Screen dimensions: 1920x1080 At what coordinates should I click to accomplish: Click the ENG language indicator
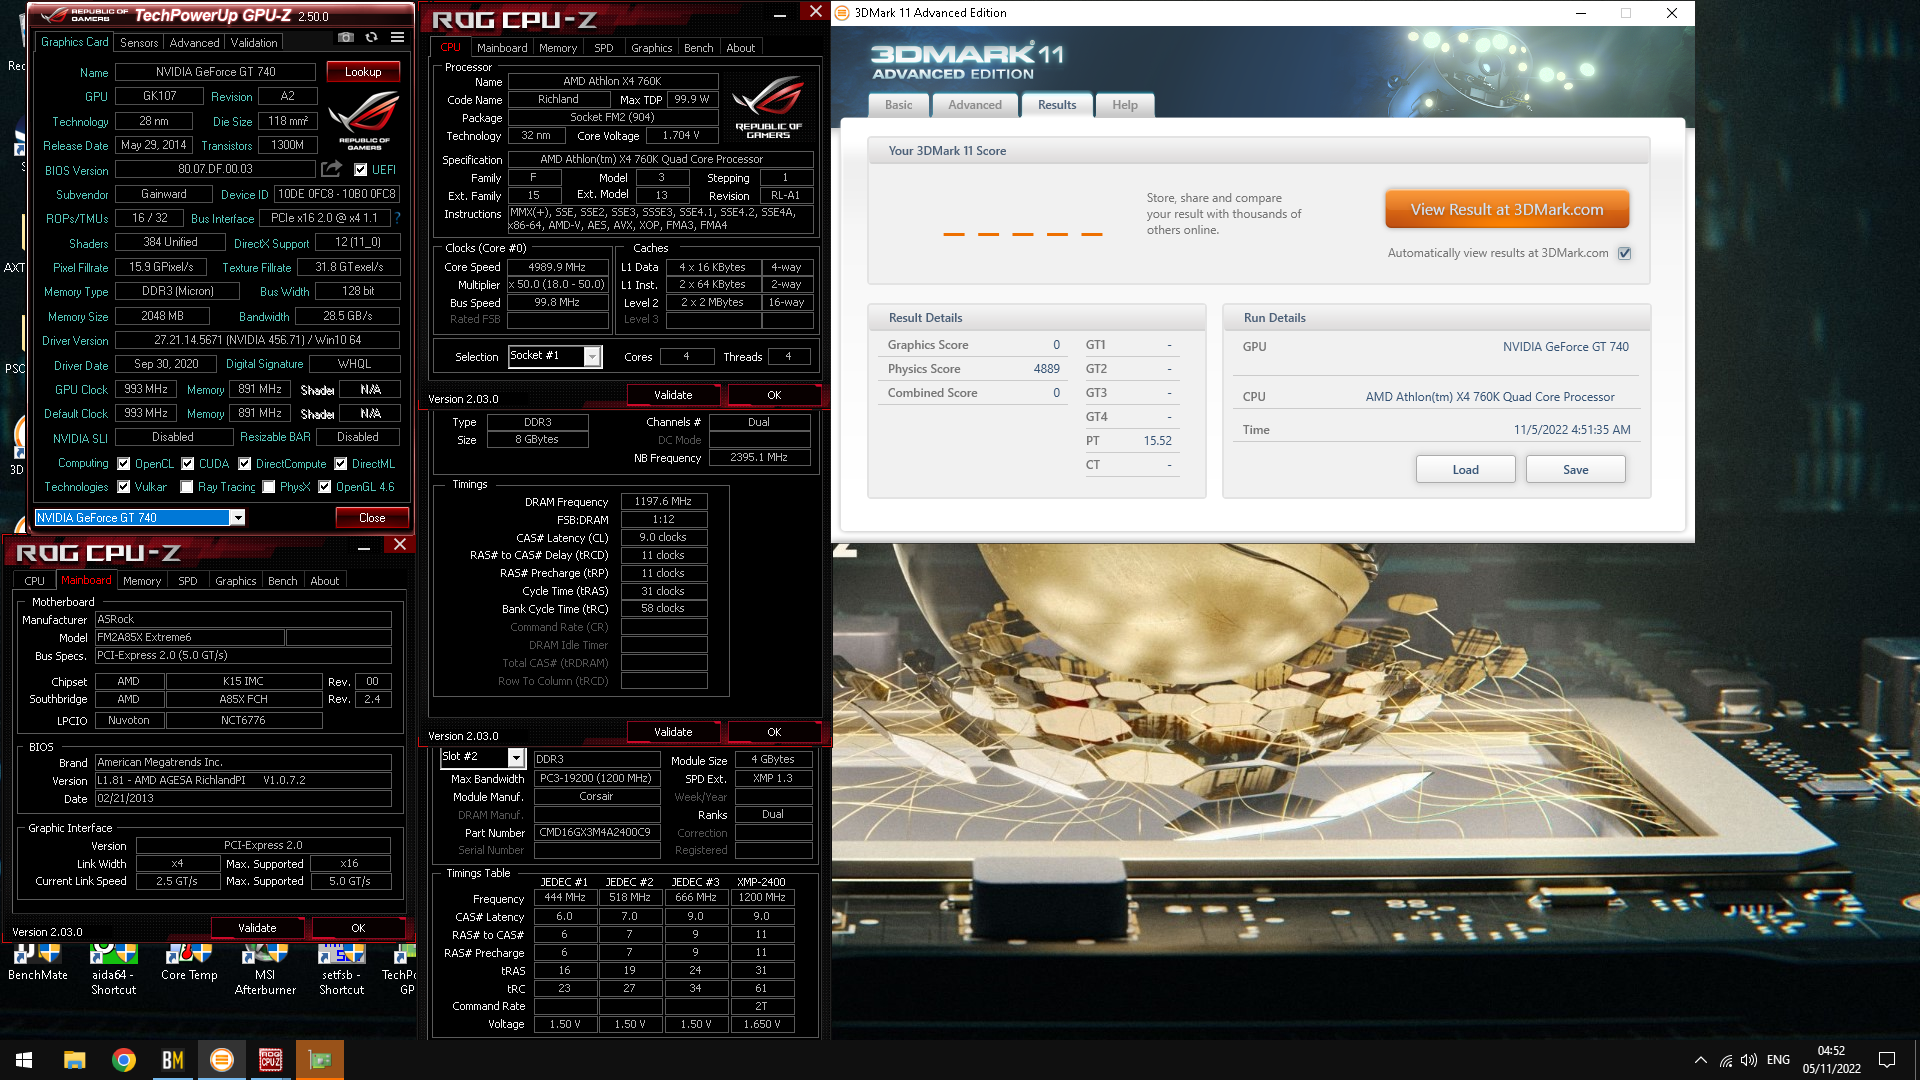pyautogui.click(x=1778, y=1060)
